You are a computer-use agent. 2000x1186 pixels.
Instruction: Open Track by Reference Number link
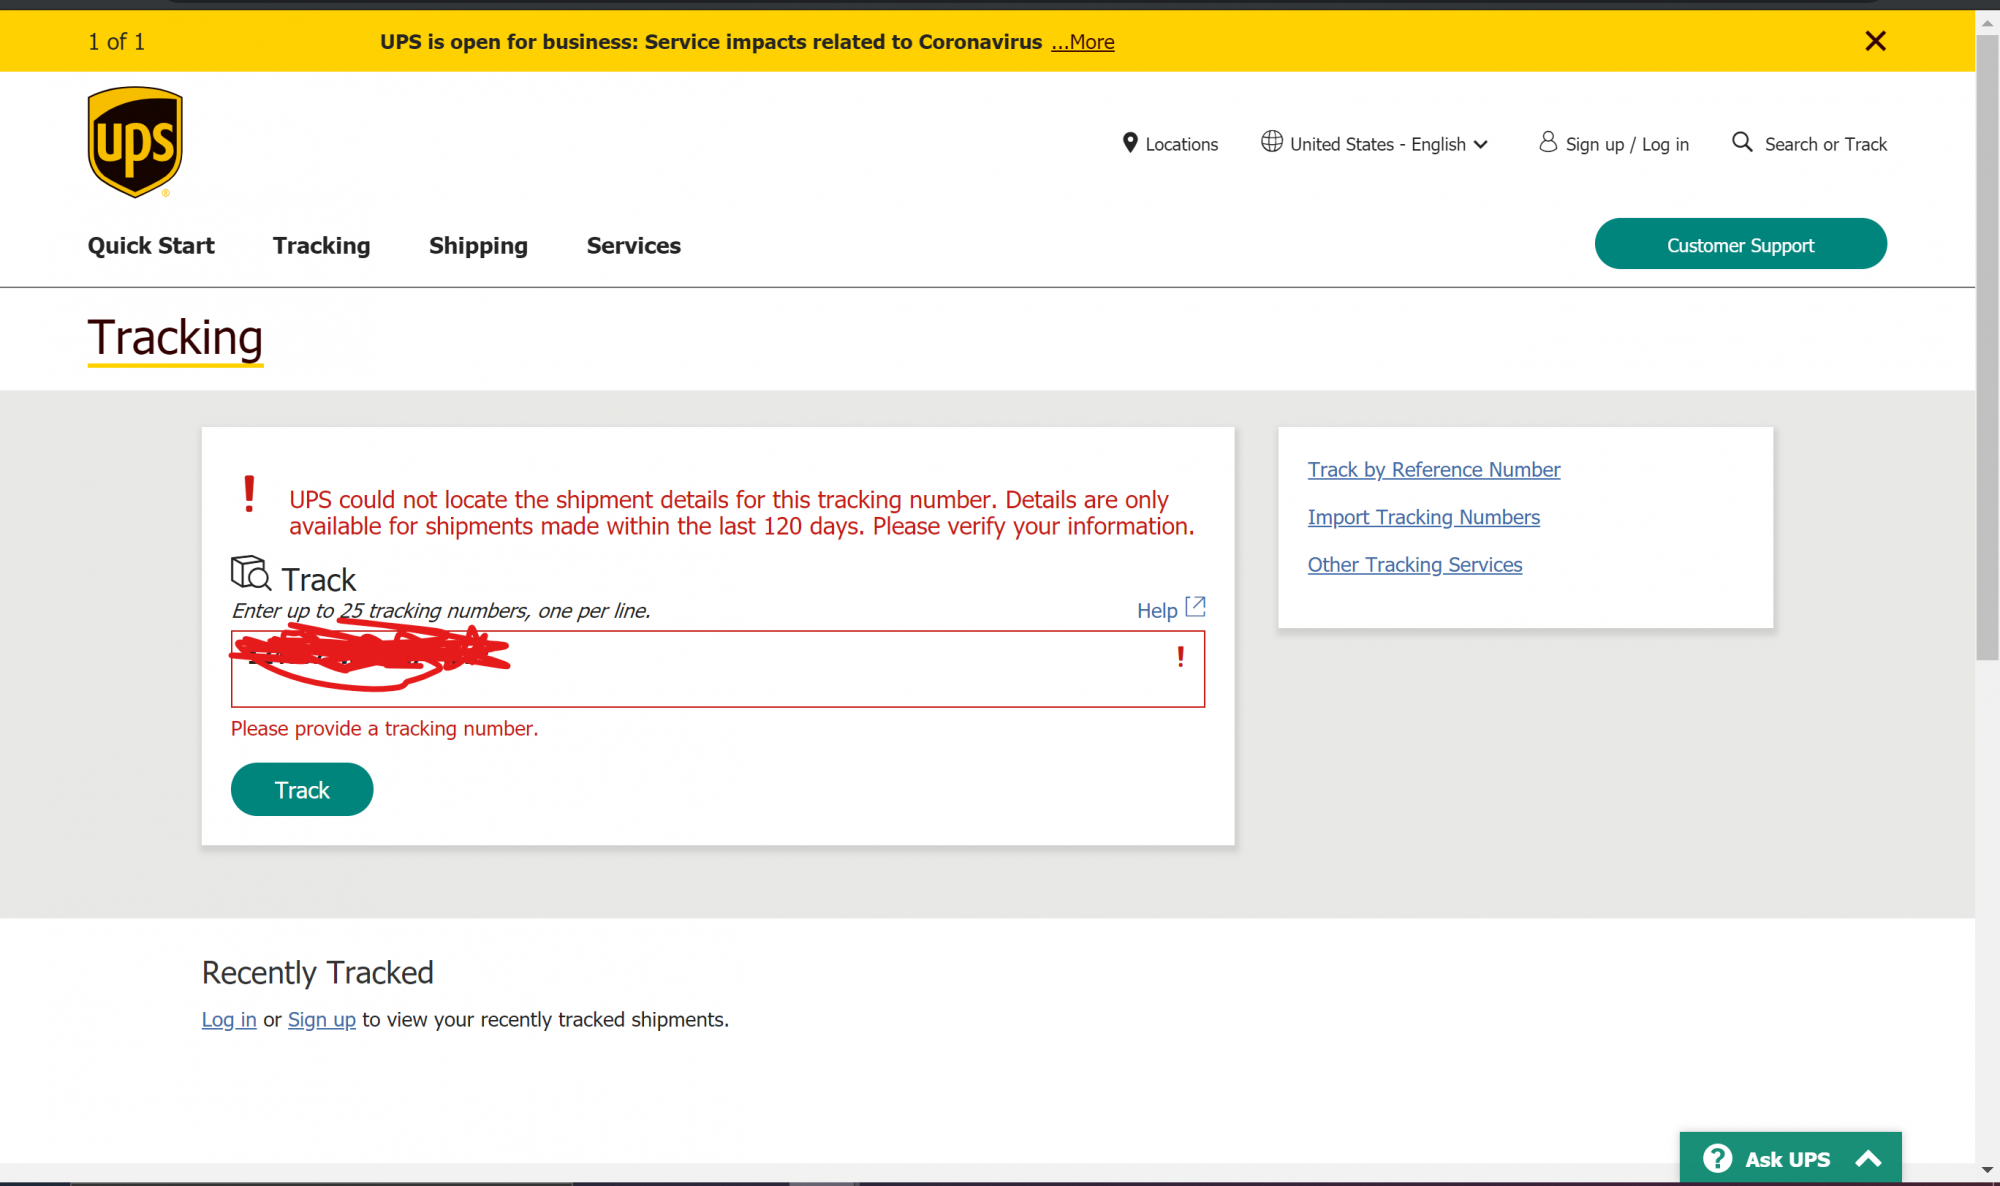1433,469
